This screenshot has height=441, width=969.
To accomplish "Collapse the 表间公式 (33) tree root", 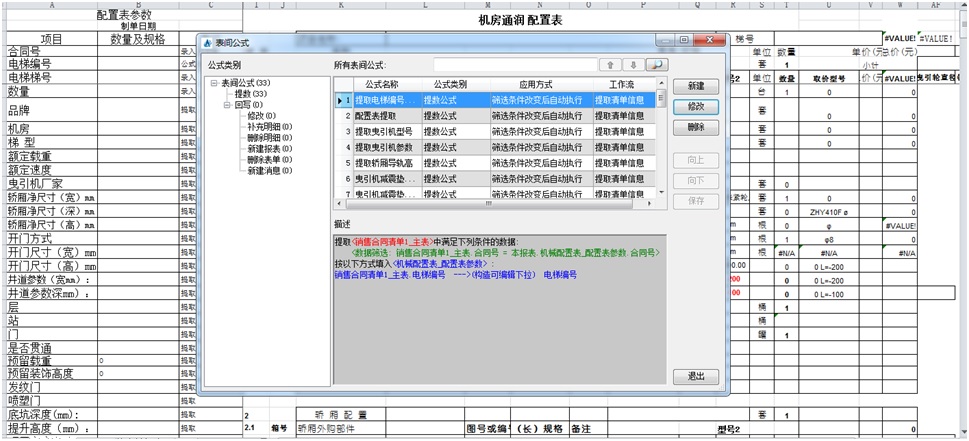I will [x=214, y=83].
